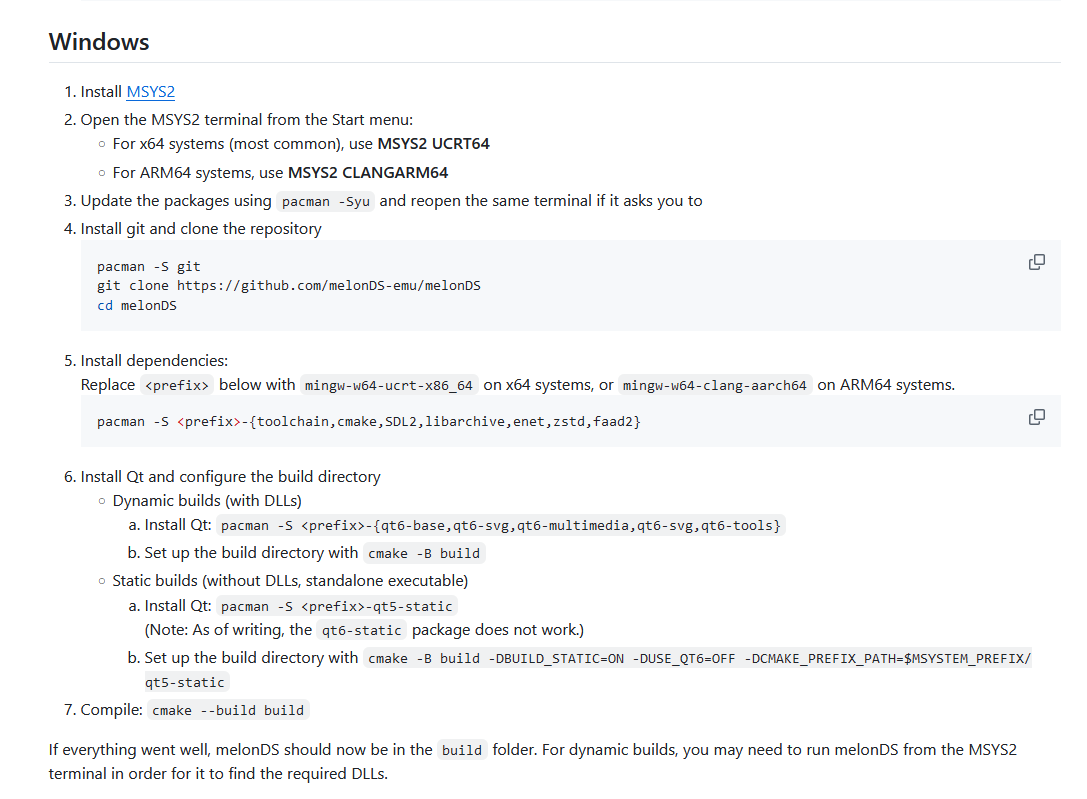Click the Windows section heading
Viewport: 1087px width, 799px height.
(99, 42)
